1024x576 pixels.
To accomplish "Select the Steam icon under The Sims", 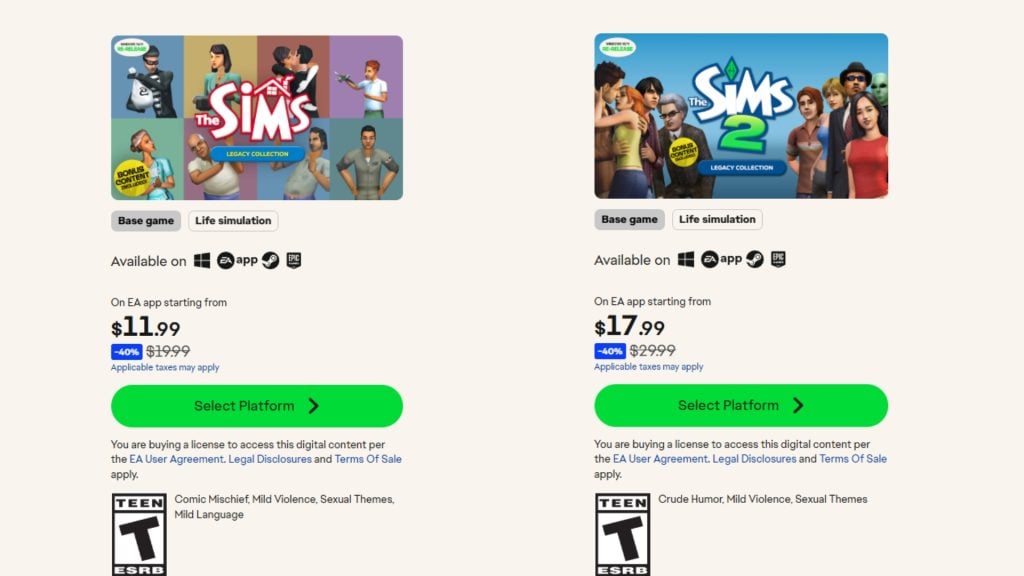I will coord(270,260).
